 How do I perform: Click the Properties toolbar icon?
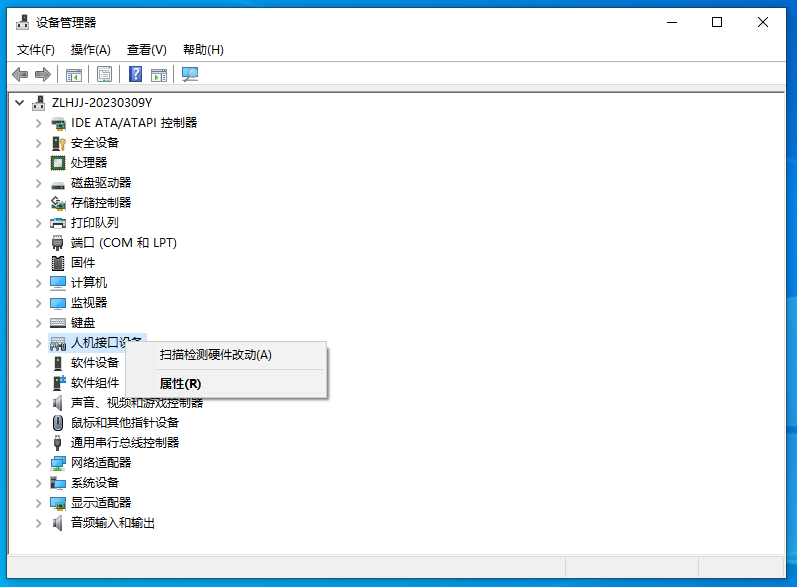tap(104, 74)
